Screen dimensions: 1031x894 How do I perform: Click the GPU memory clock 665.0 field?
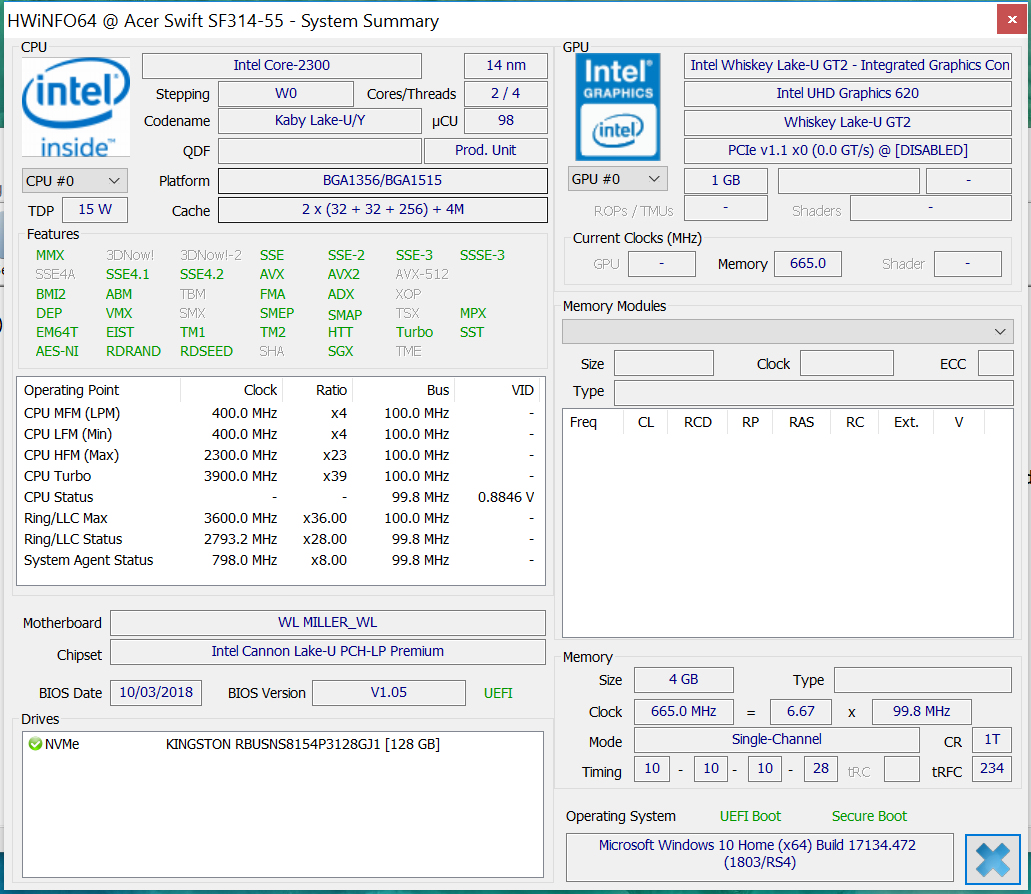pos(807,264)
